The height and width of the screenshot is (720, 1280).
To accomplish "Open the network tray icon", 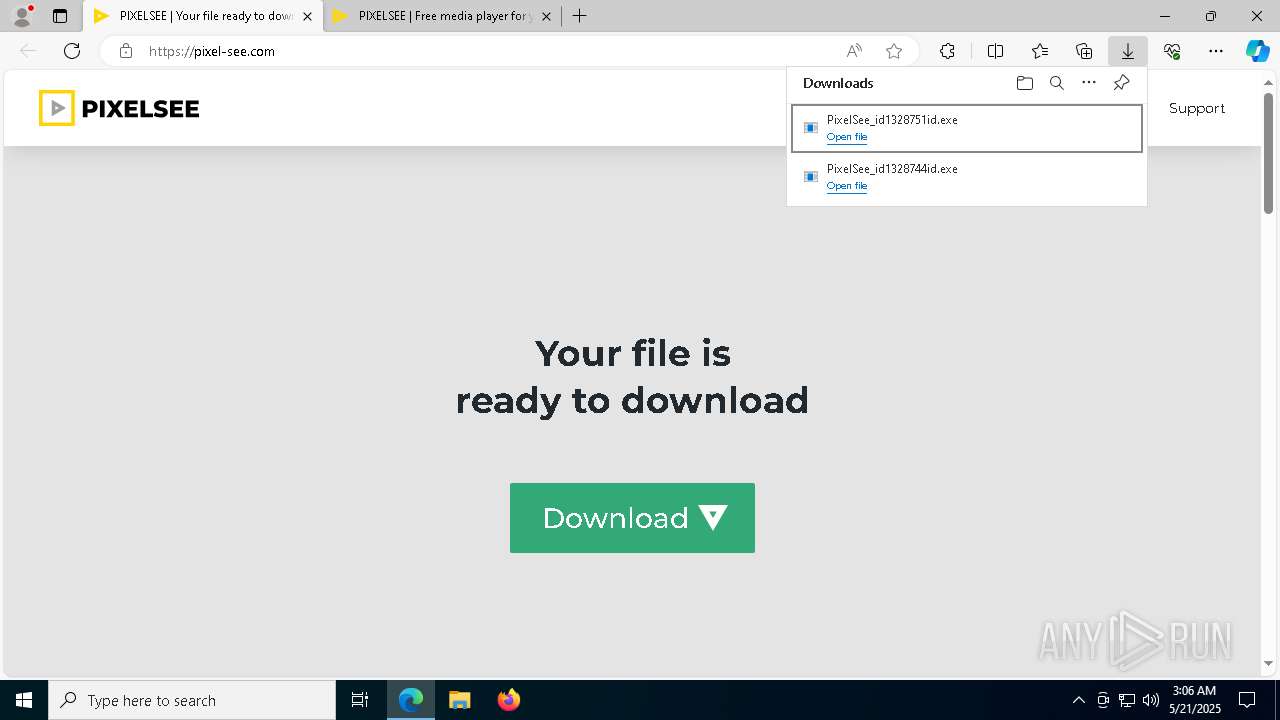I will click(1127, 700).
